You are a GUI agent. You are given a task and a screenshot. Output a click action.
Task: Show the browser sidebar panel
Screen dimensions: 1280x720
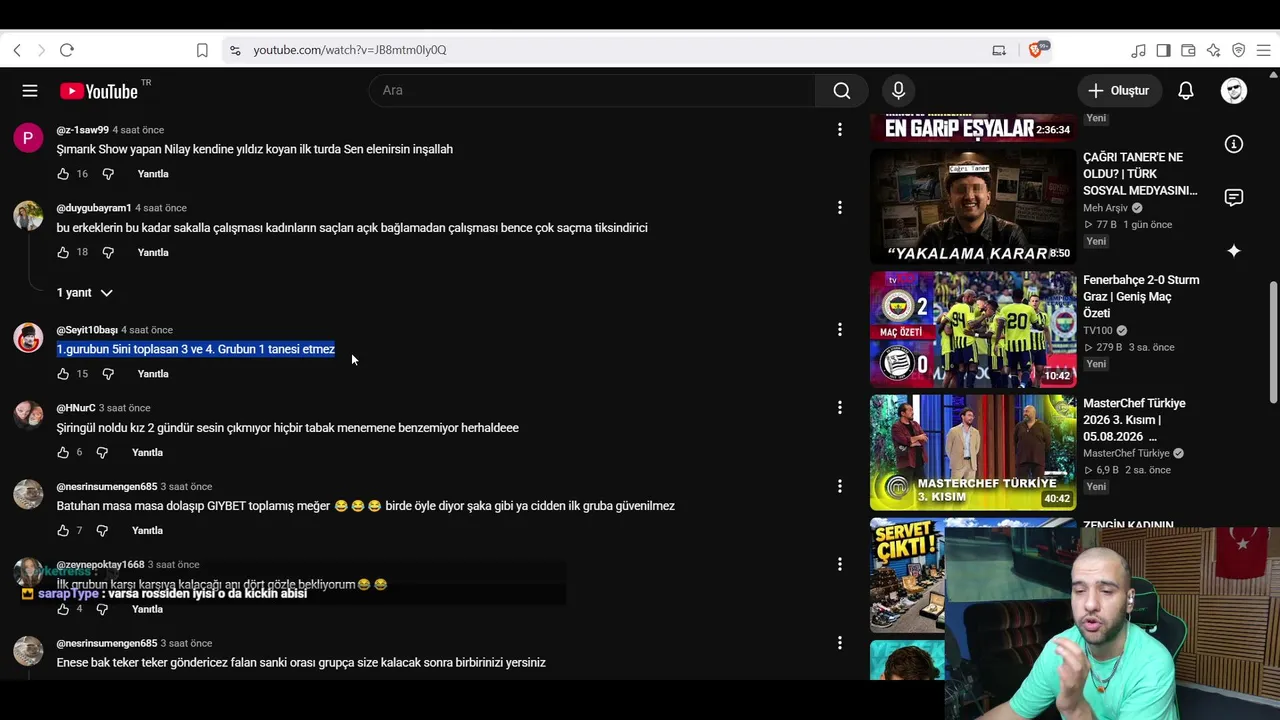click(x=1163, y=50)
